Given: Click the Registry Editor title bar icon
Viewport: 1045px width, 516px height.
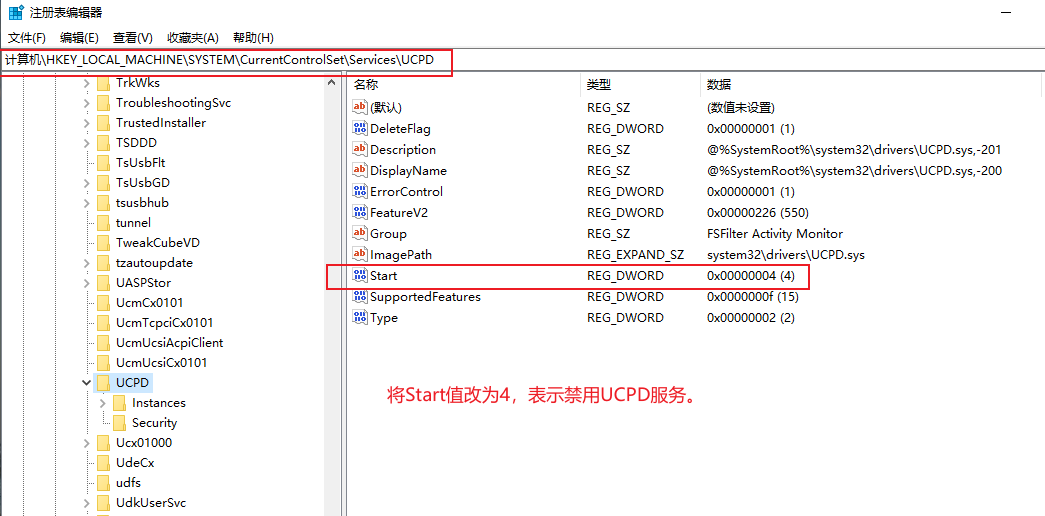Looking at the screenshot, I should point(17,13).
